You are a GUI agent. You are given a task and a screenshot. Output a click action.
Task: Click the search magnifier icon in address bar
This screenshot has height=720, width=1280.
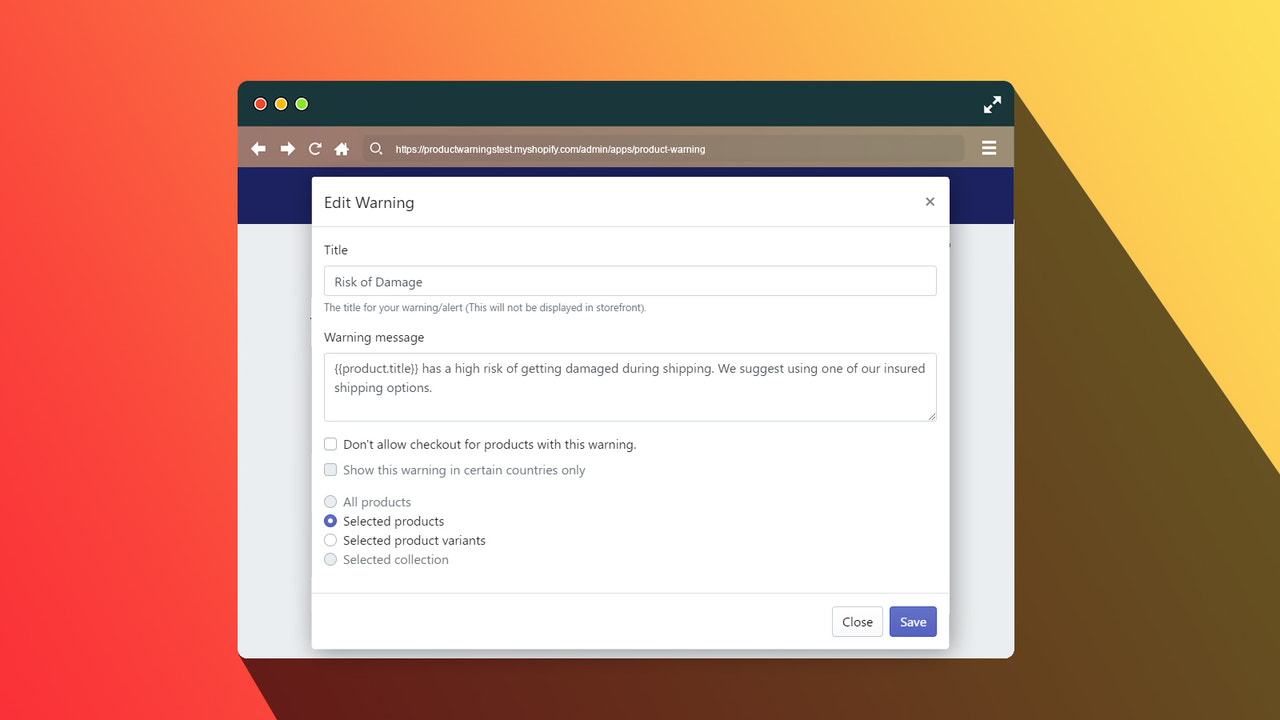point(376,148)
